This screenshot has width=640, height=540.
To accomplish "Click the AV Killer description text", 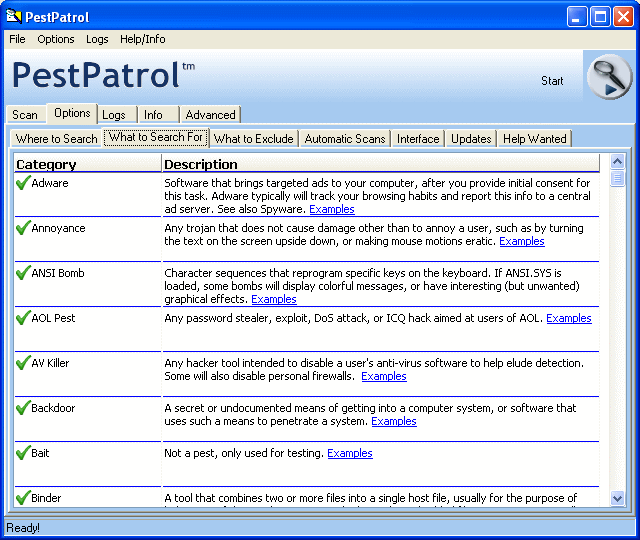I will 374,369.
